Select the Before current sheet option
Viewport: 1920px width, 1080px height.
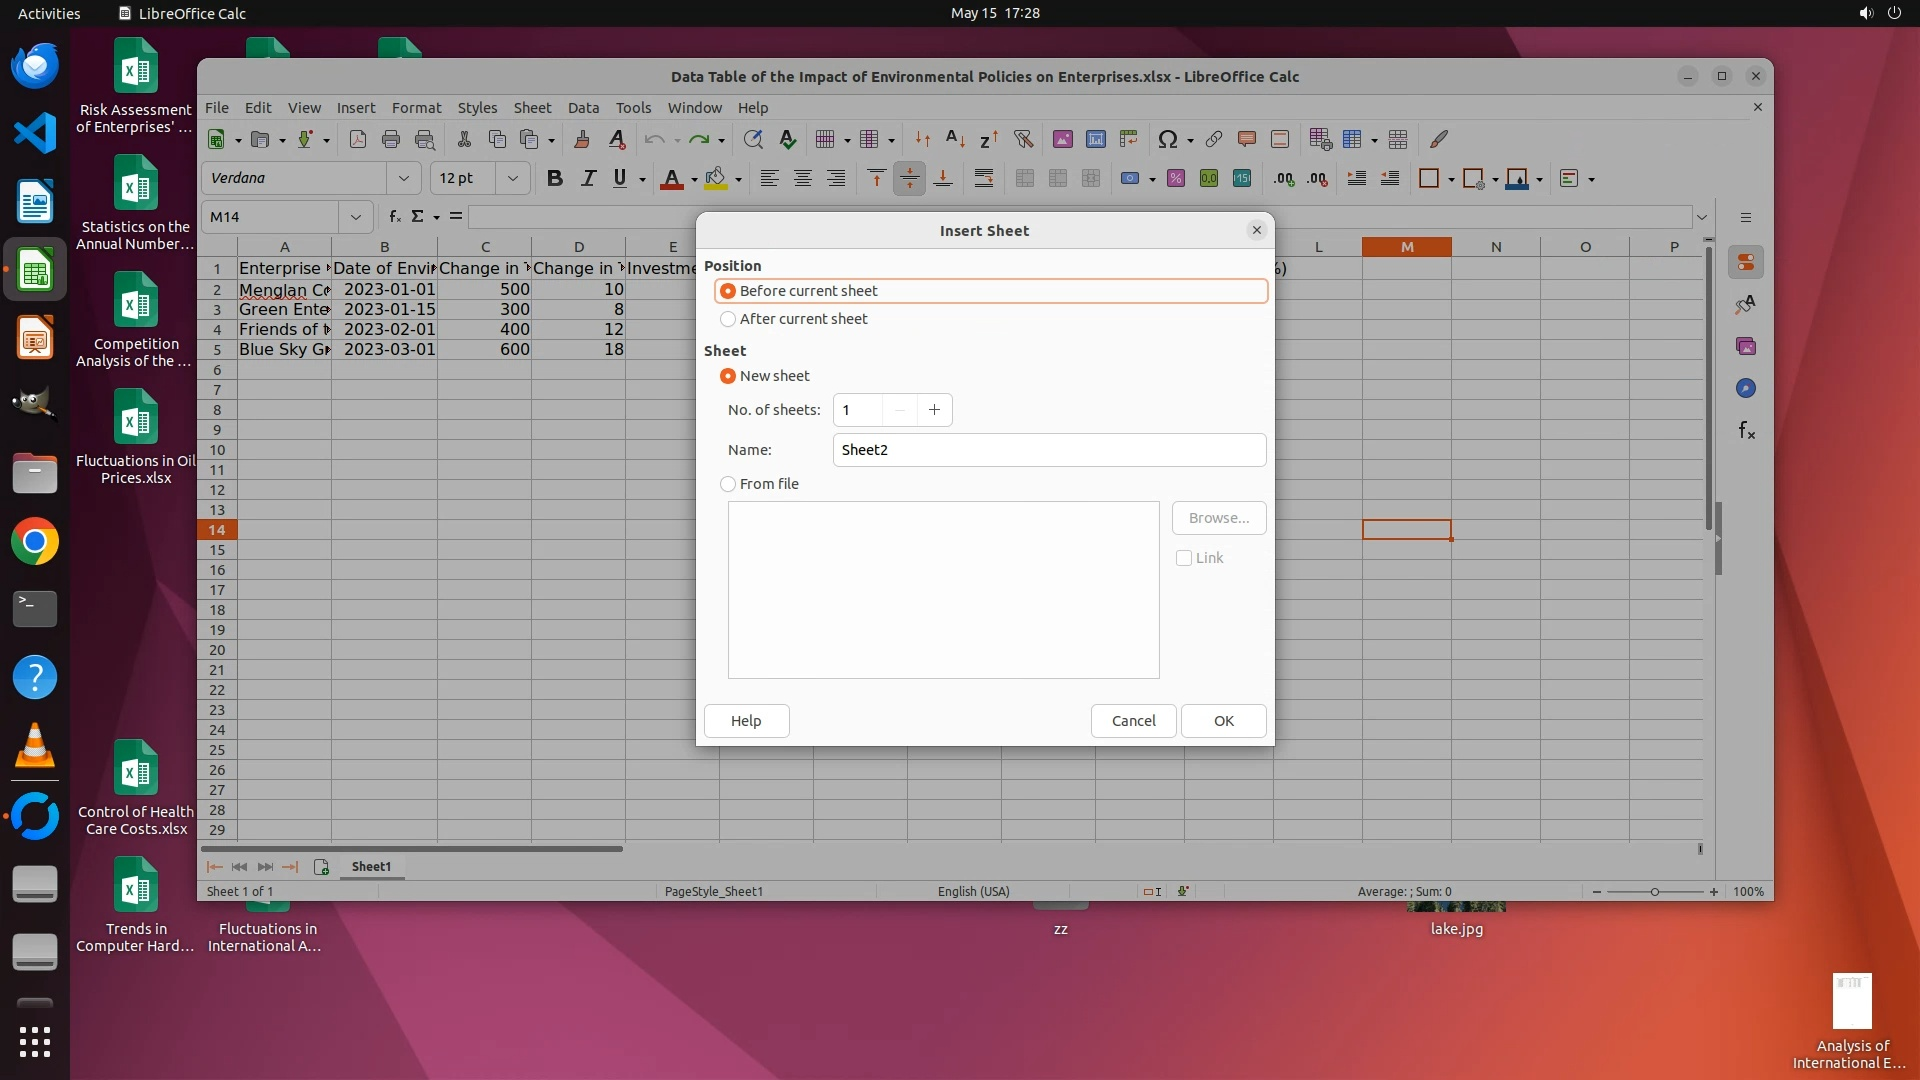(x=728, y=291)
